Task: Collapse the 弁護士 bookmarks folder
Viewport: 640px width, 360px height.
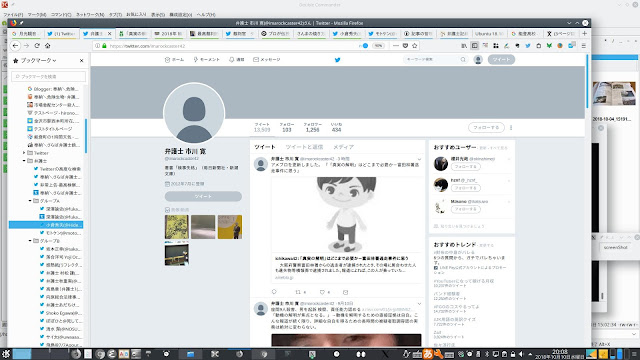Action: point(24,161)
